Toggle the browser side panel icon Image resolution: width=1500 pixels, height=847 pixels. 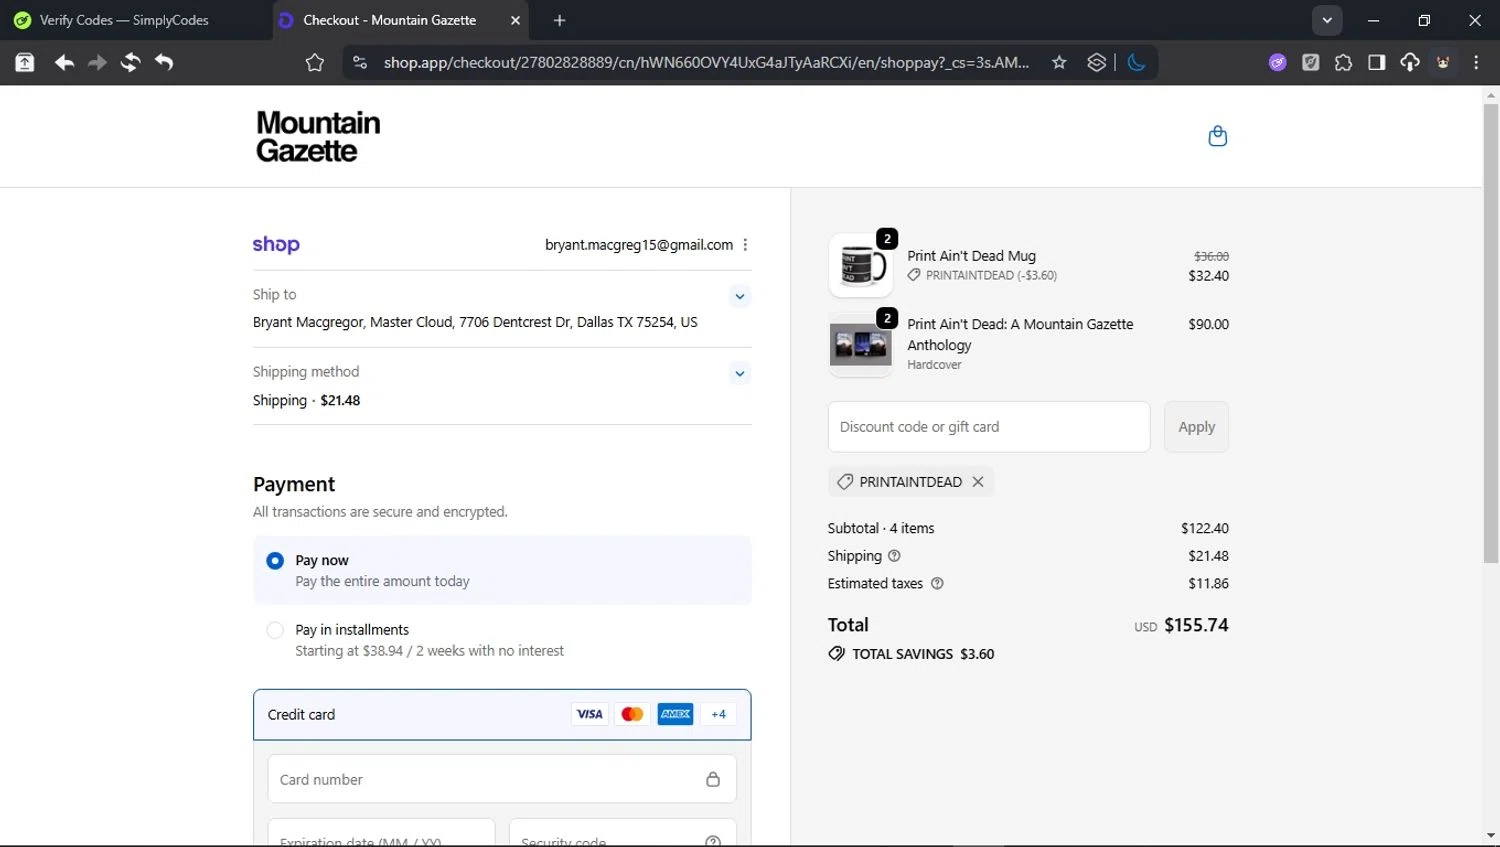pyautogui.click(x=1376, y=63)
